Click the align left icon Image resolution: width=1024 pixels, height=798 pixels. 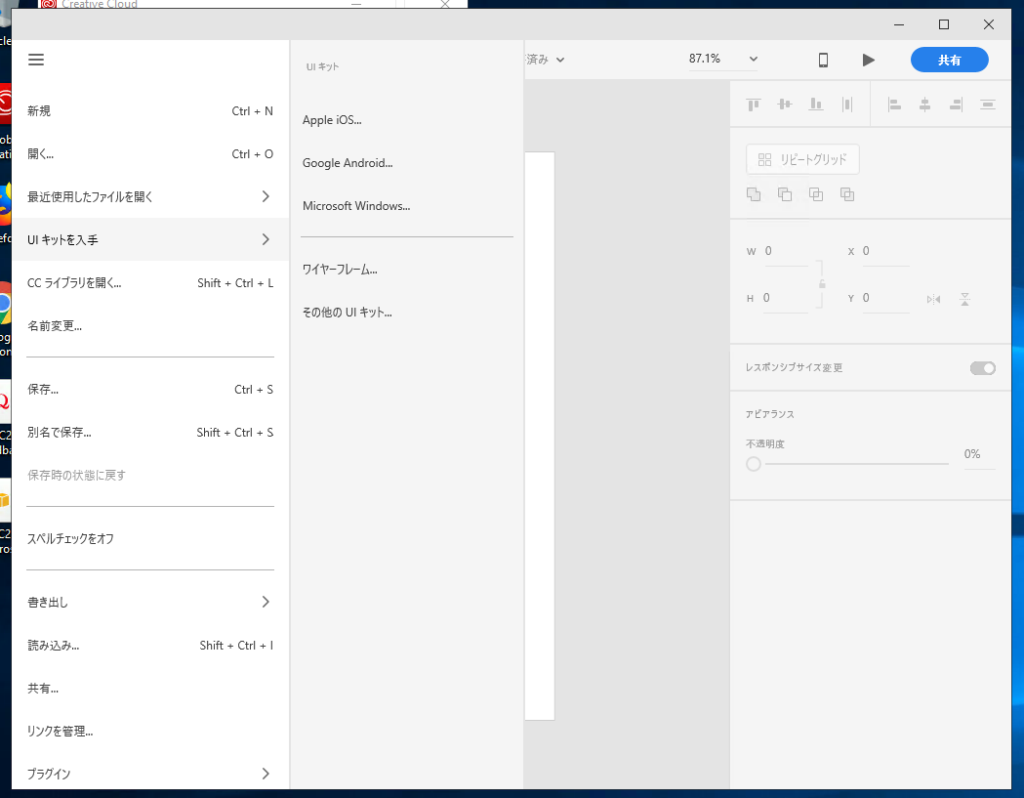coord(894,104)
